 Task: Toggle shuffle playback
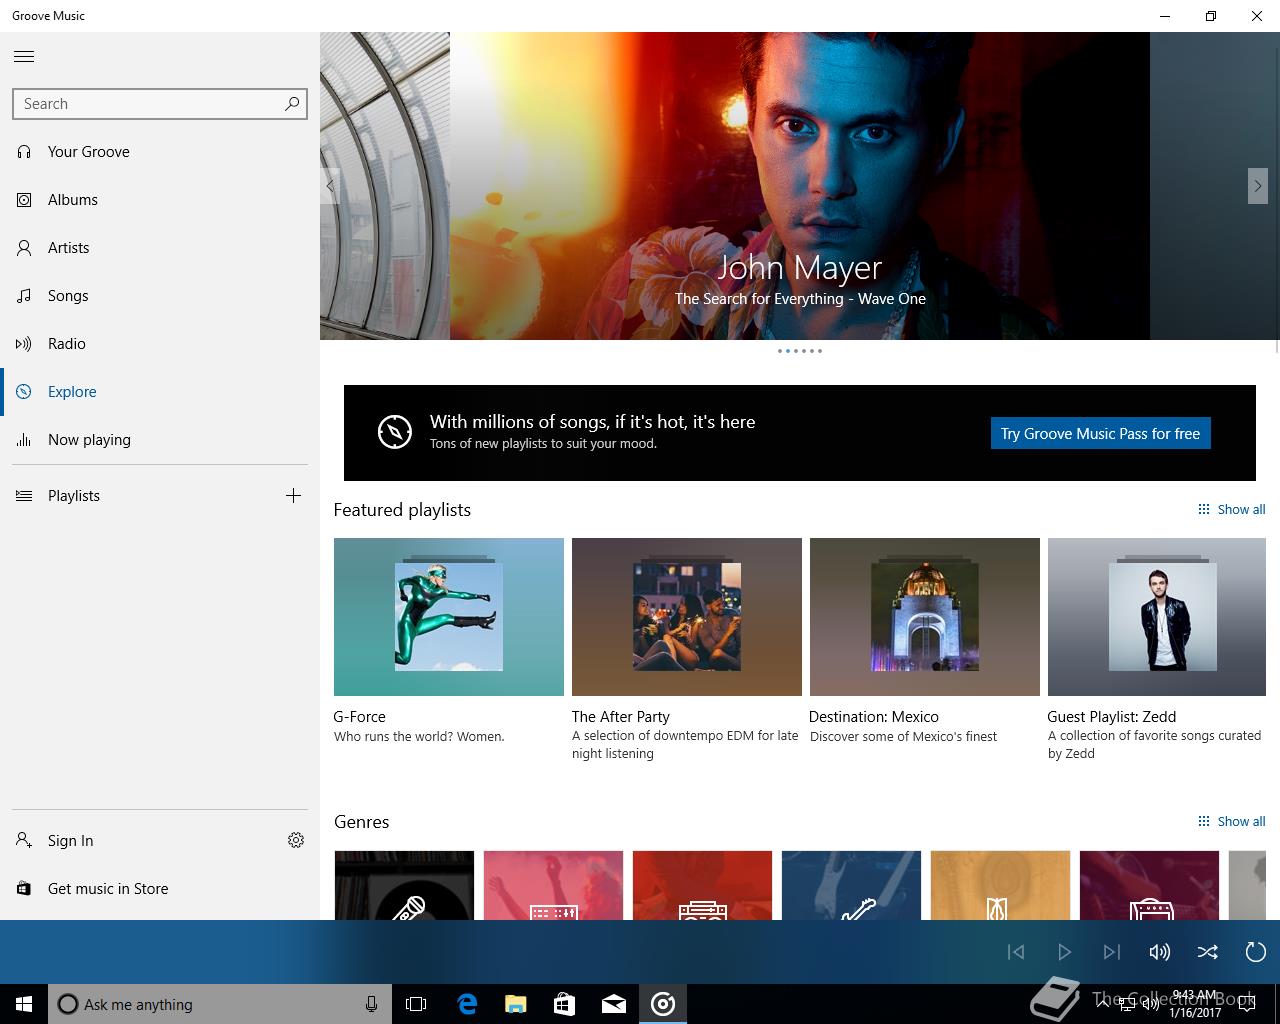coord(1208,952)
